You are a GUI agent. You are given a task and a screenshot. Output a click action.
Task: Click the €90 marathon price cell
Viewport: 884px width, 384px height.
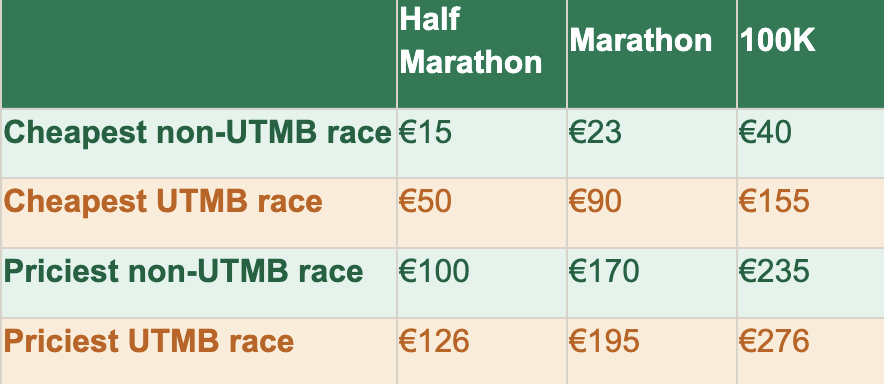click(652, 213)
